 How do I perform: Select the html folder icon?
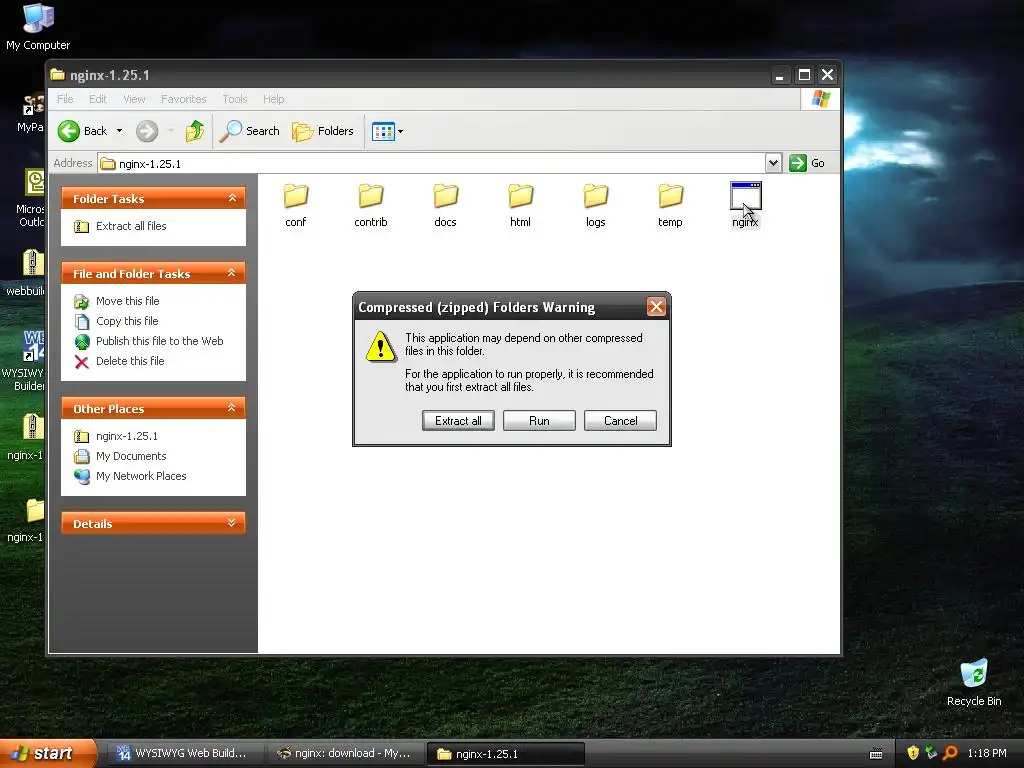click(520, 195)
